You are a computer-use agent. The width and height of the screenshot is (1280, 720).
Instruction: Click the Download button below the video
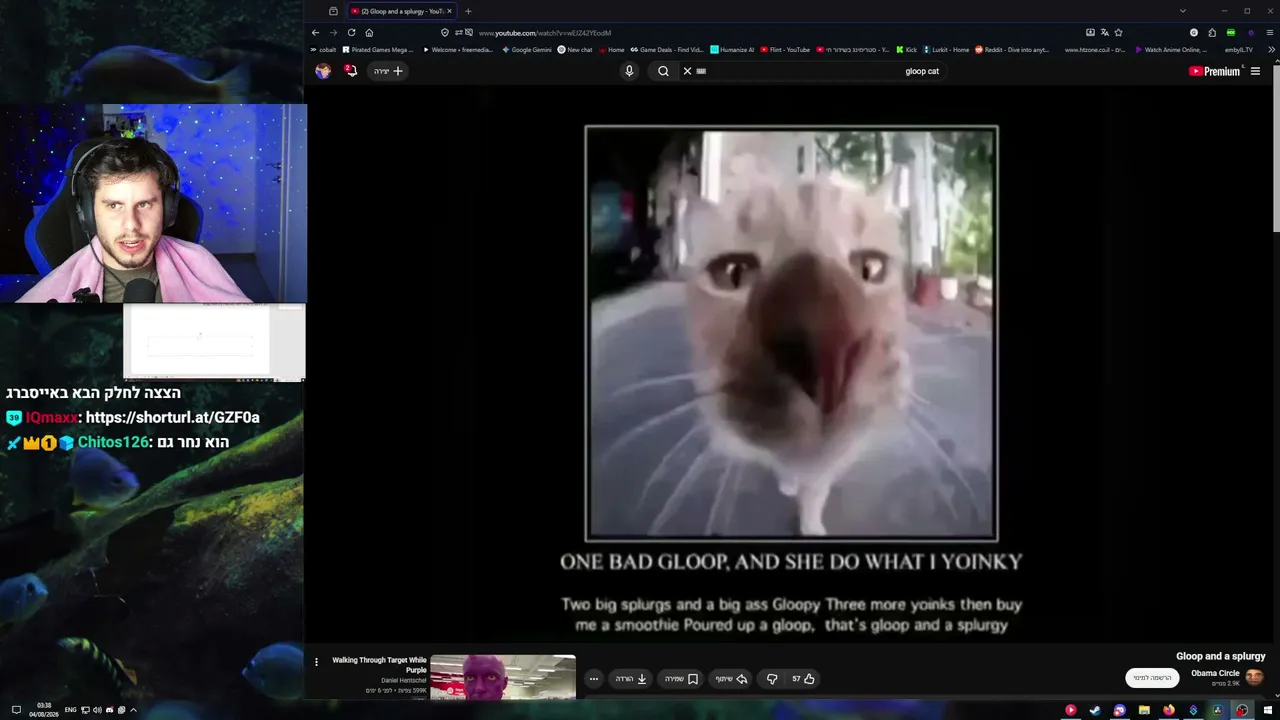tap(631, 679)
